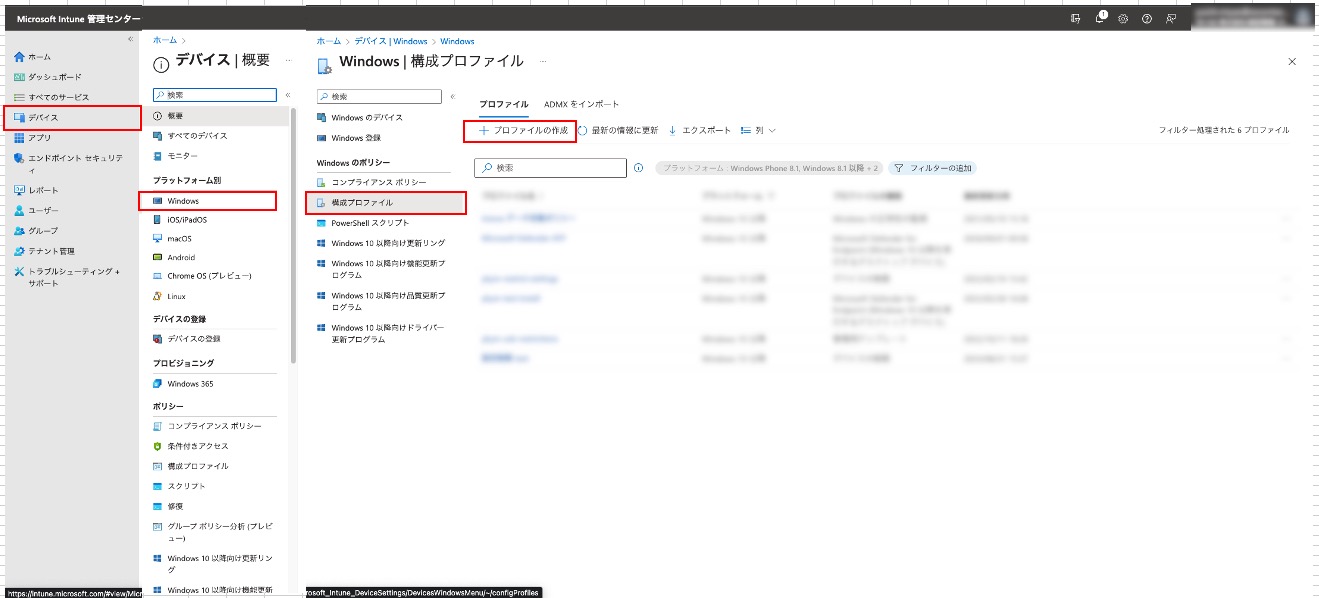Viewport: 1319px width, 598px height.
Task: Click the Windows breadcrumb link
Action: pyautogui.click(x=457, y=41)
